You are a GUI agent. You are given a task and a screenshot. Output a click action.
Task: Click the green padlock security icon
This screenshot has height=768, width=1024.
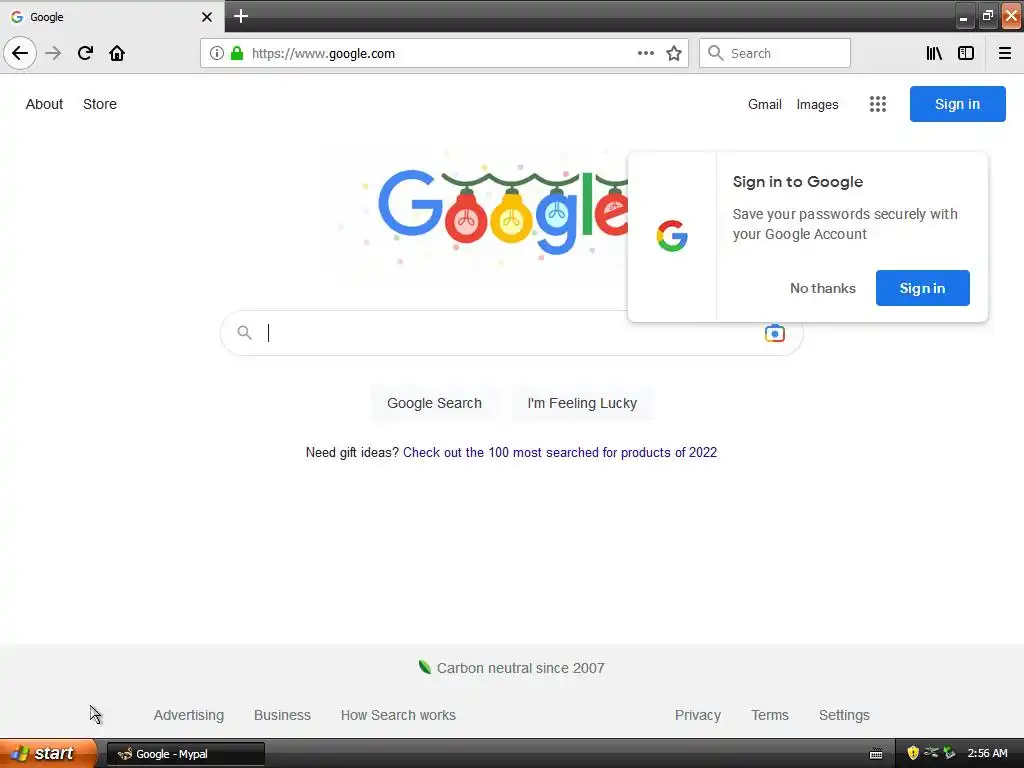point(237,54)
